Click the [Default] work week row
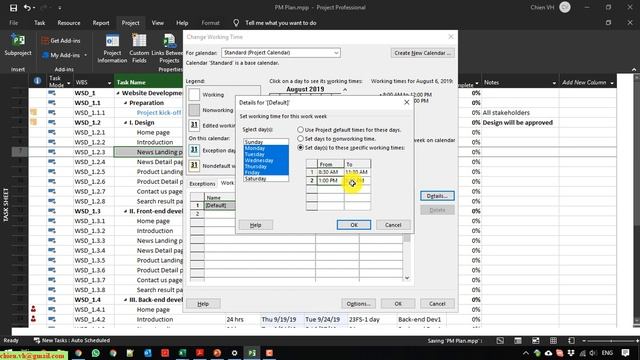Viewport: 640px width, 360px height. [x=220, y=205]
